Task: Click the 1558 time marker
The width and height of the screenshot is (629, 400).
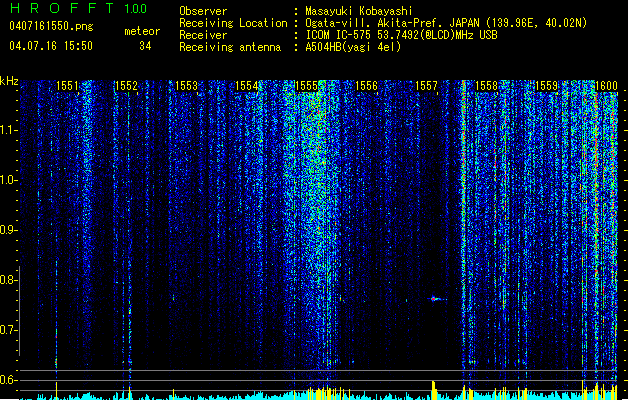Action: pyautogui.click(x=486, y=86)
